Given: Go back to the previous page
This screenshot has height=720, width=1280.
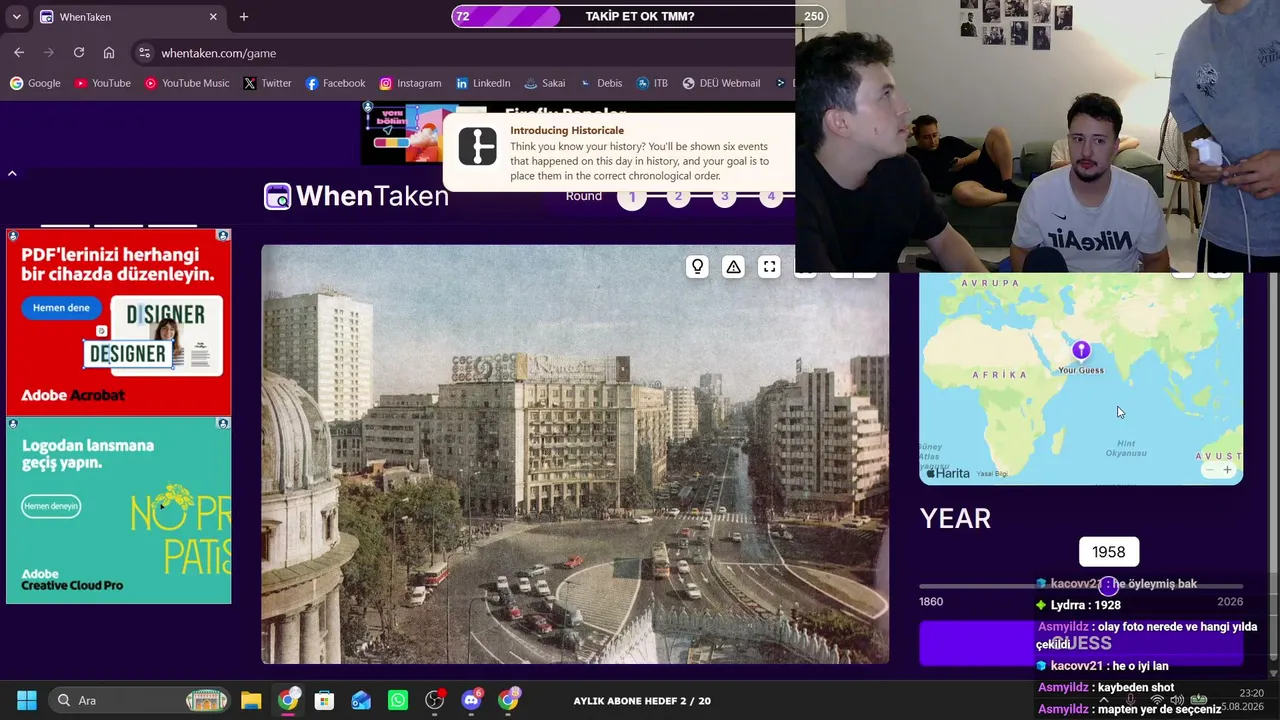Looking at the screenshot, I should [19, 53].
